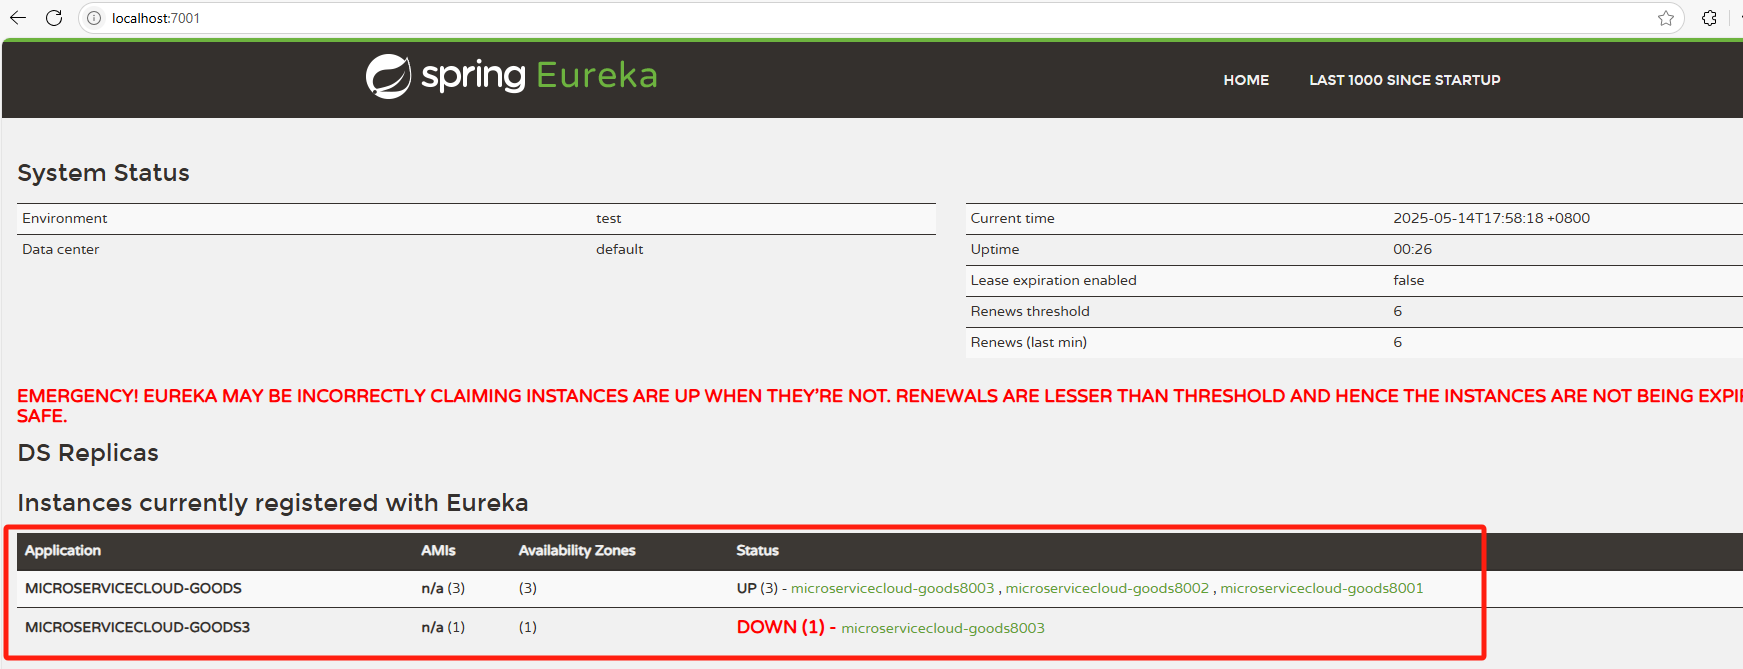The width and height of the screenshot is (1743, 669).
Task: Click the Spring Eureka logo
Action: click(511, 76)
